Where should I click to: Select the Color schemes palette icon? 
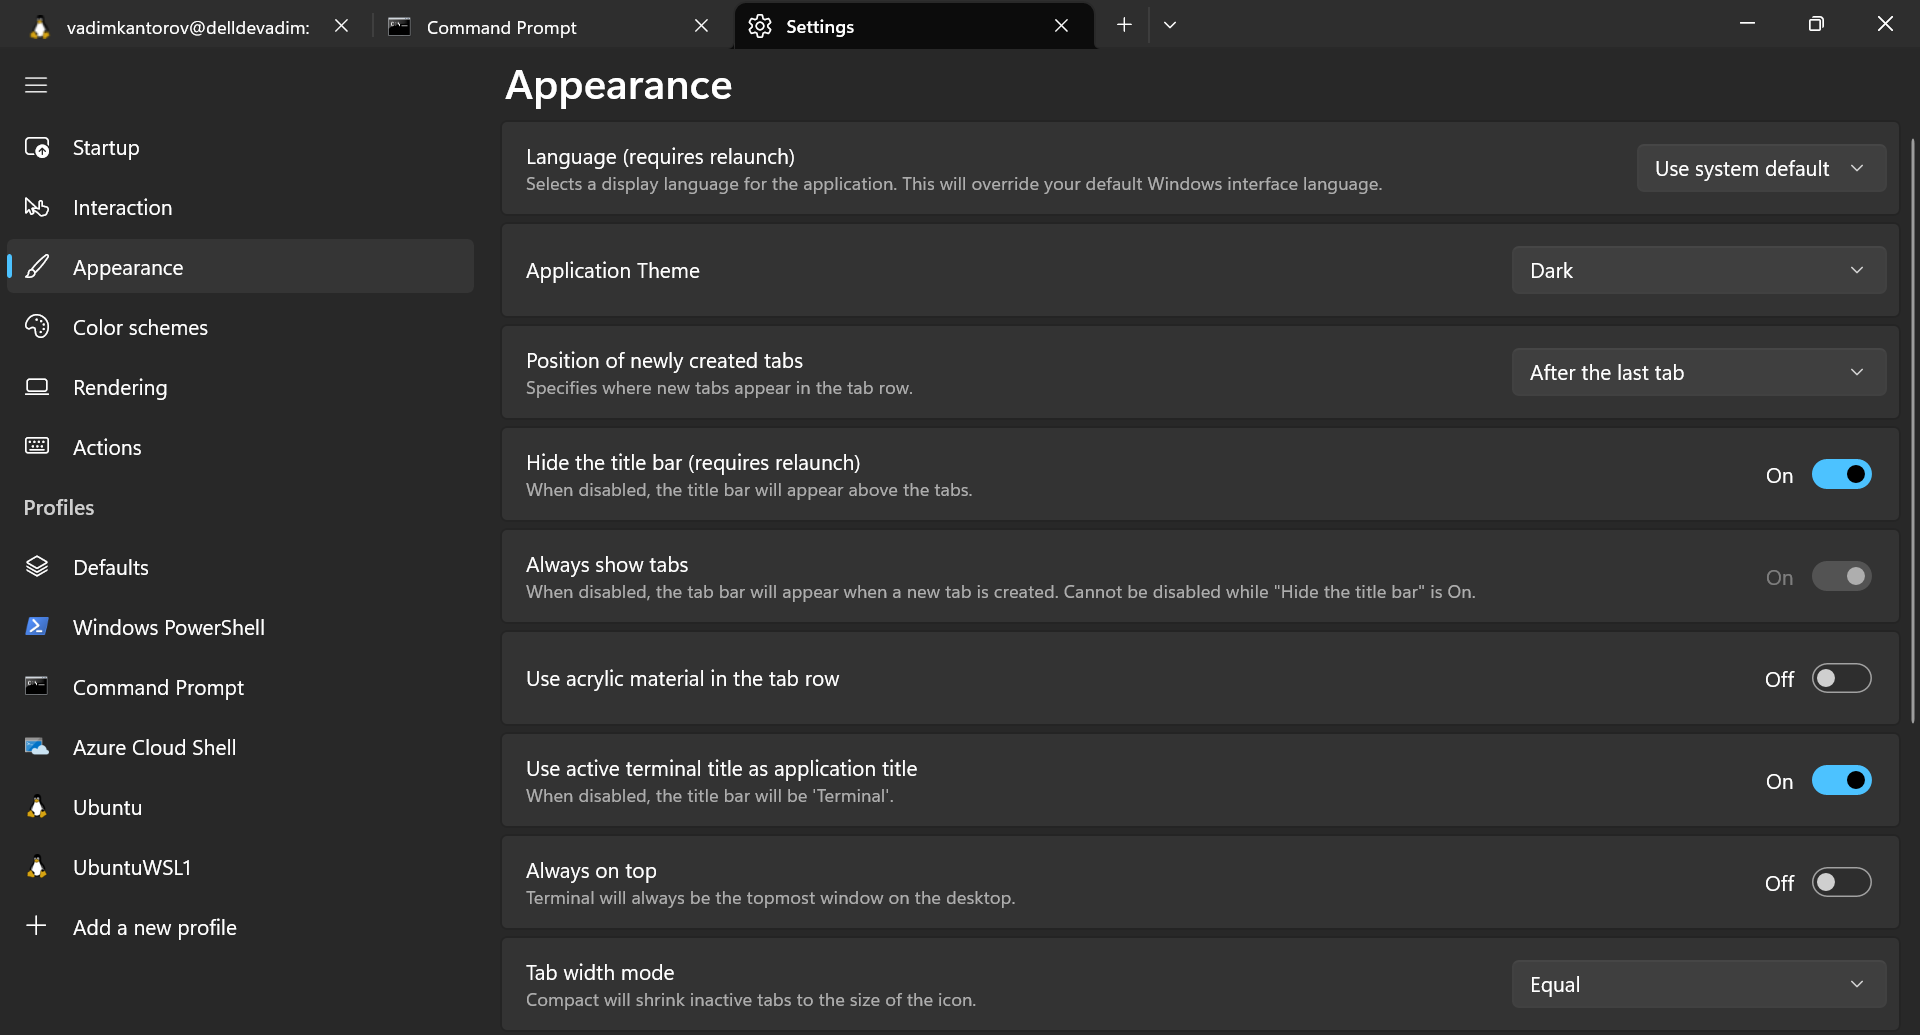tap(37, 327)
